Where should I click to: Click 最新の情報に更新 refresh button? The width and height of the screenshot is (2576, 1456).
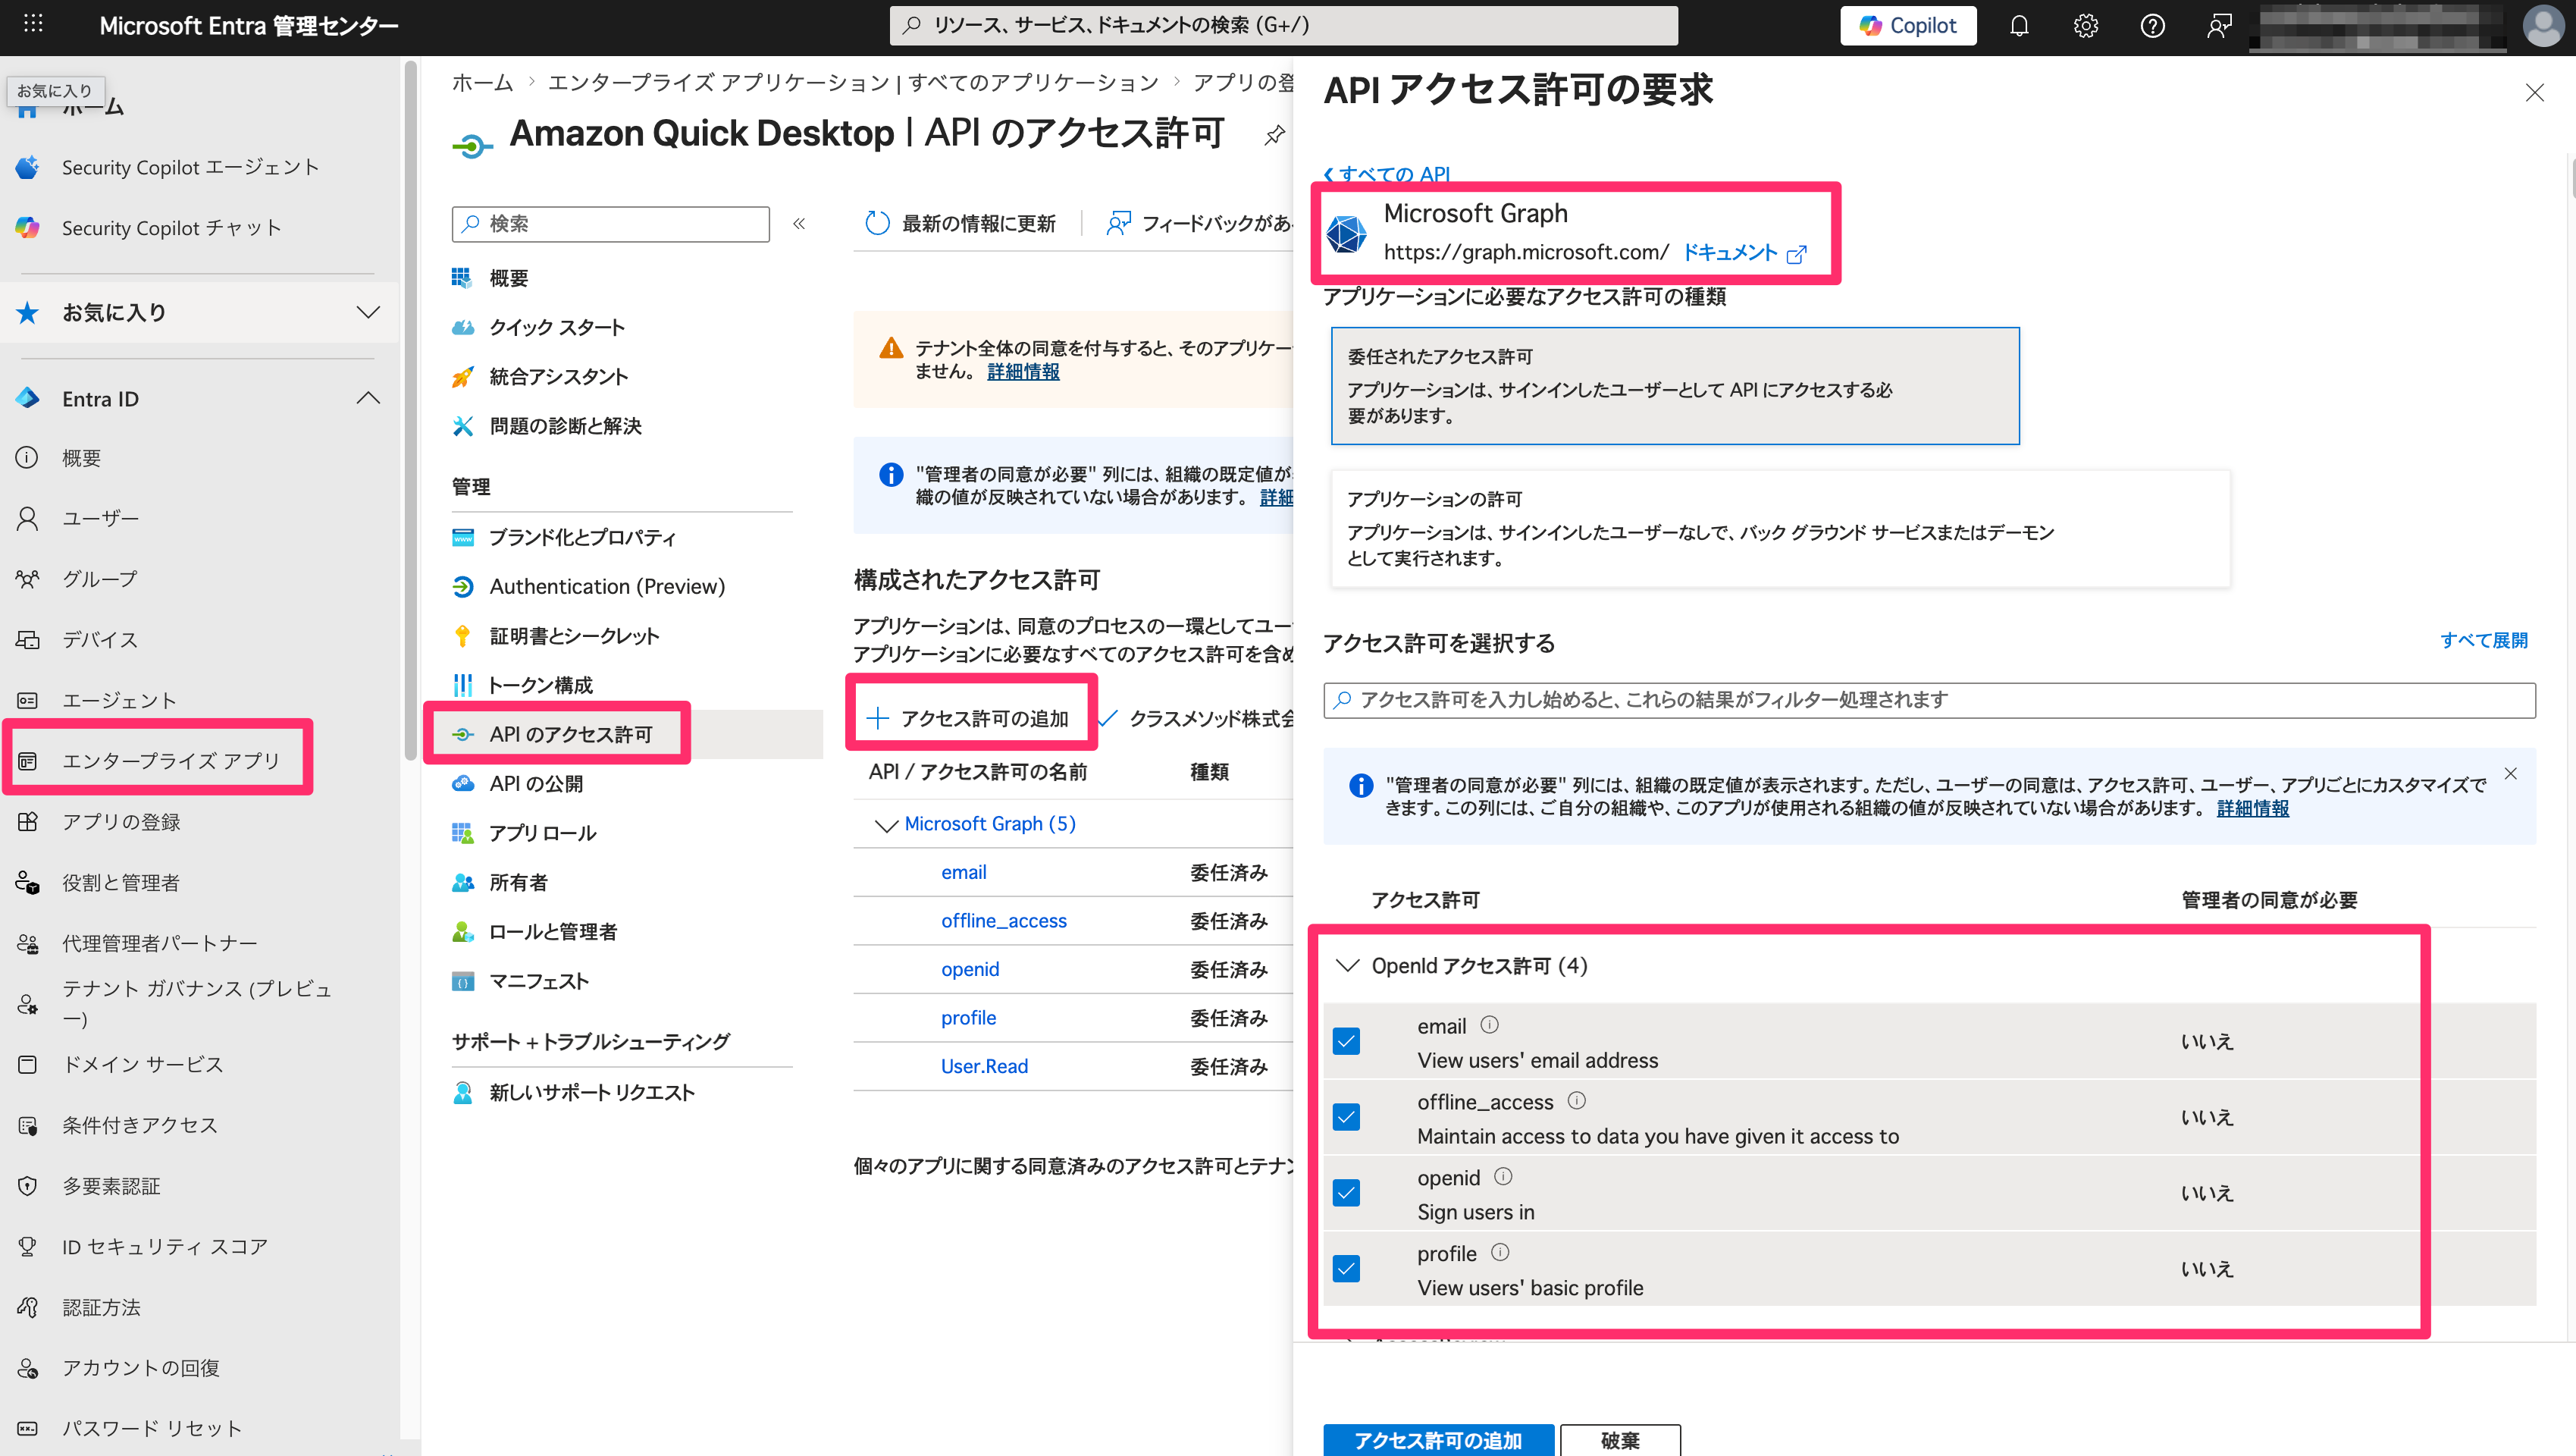pos(960,224)
